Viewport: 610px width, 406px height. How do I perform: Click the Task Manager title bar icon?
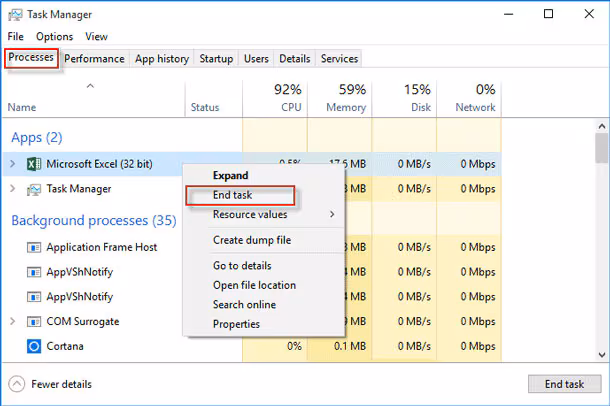coord(15,14)
